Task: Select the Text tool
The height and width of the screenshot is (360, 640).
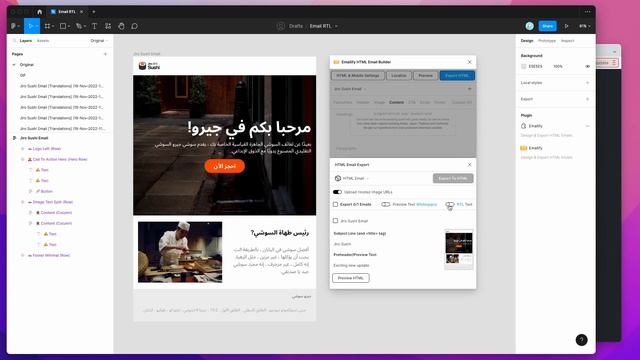Action: click(x=94, y=26)
